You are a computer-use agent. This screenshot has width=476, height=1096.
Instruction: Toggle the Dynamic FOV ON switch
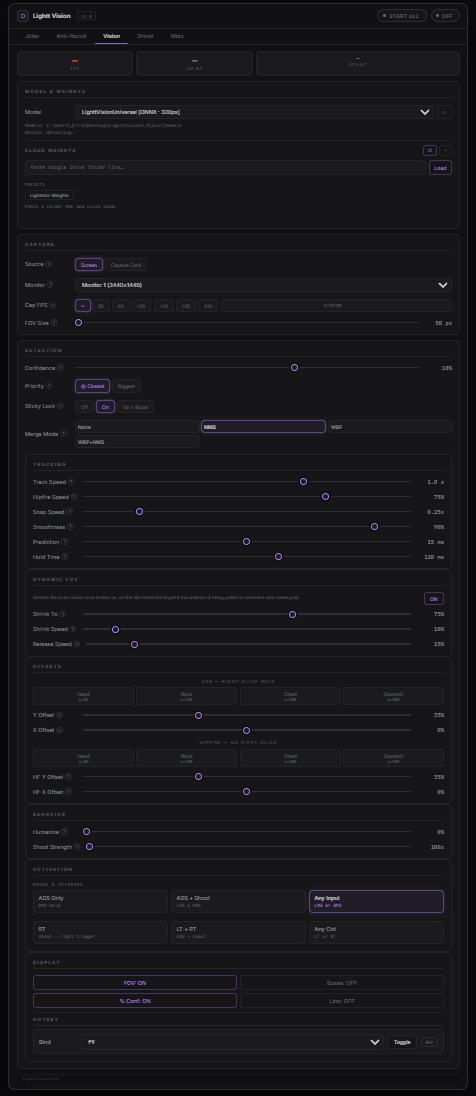[433, 598]
